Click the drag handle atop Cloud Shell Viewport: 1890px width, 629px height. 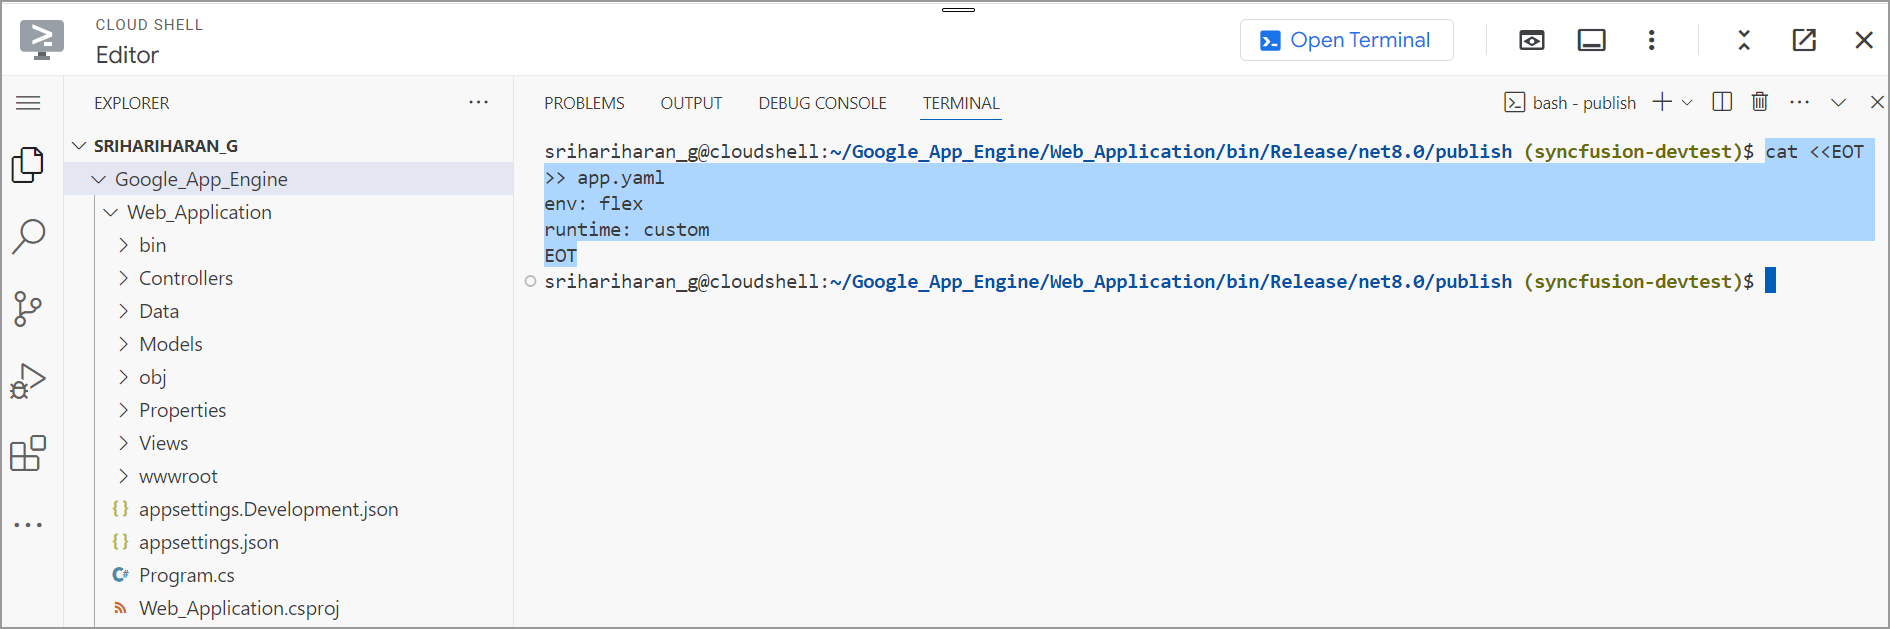pos(958,10)
